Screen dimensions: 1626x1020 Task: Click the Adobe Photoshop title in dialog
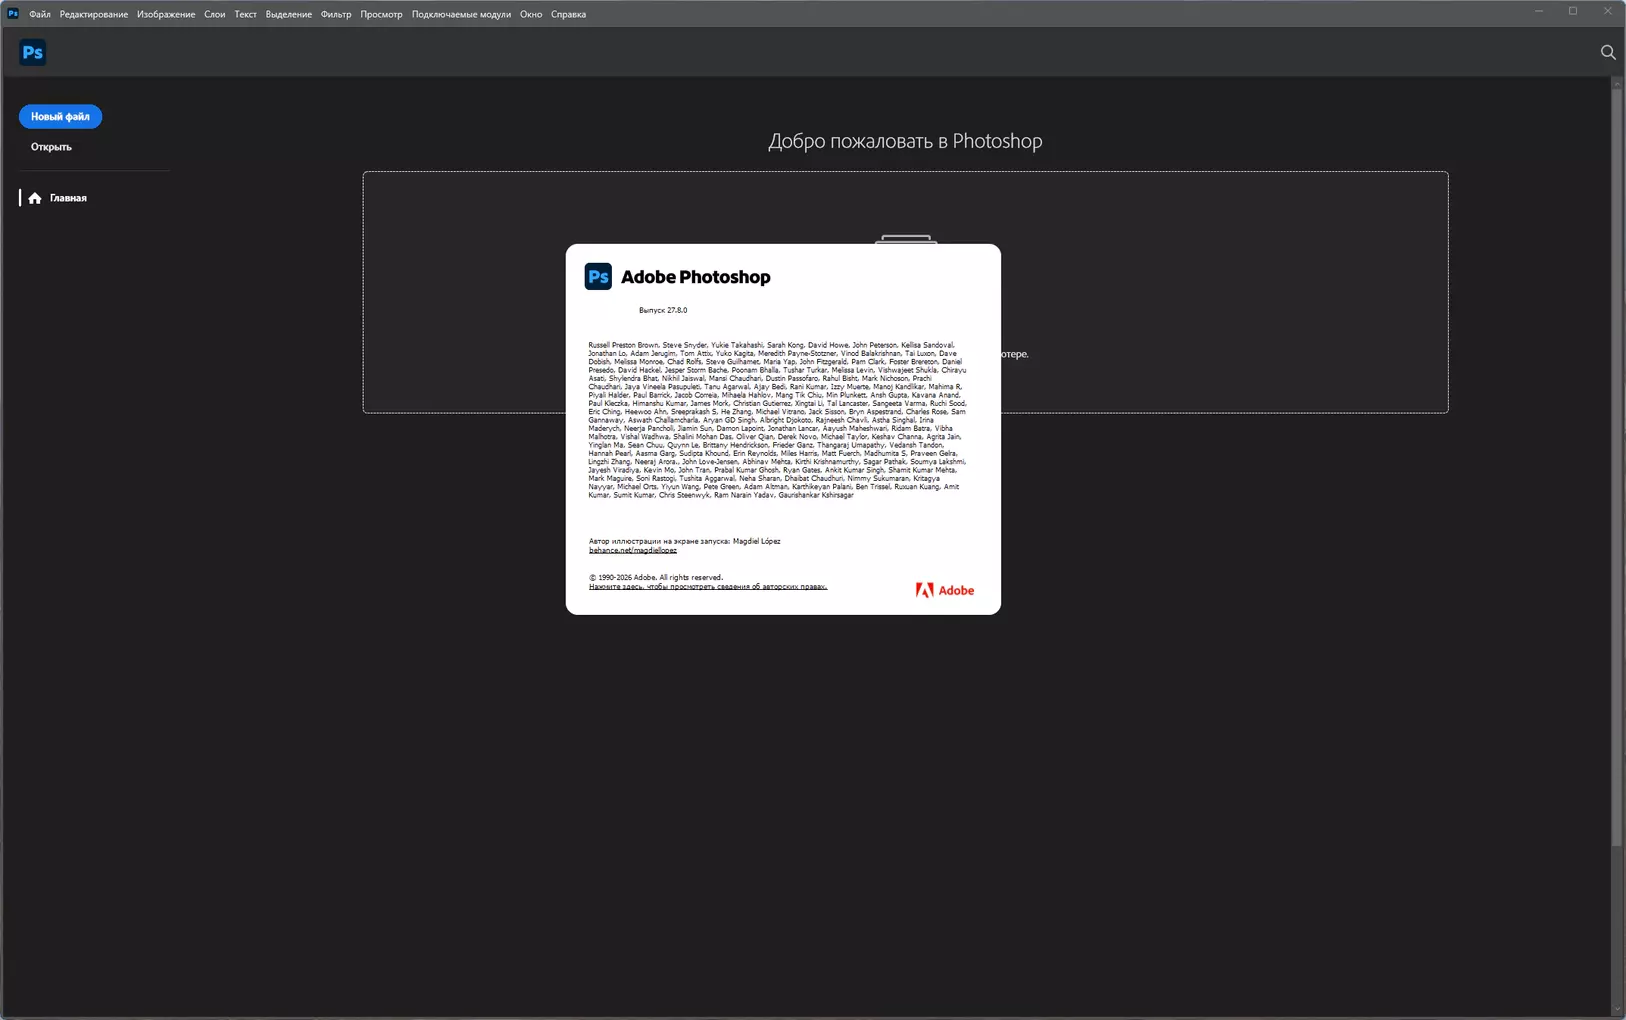tap(696, 277)
